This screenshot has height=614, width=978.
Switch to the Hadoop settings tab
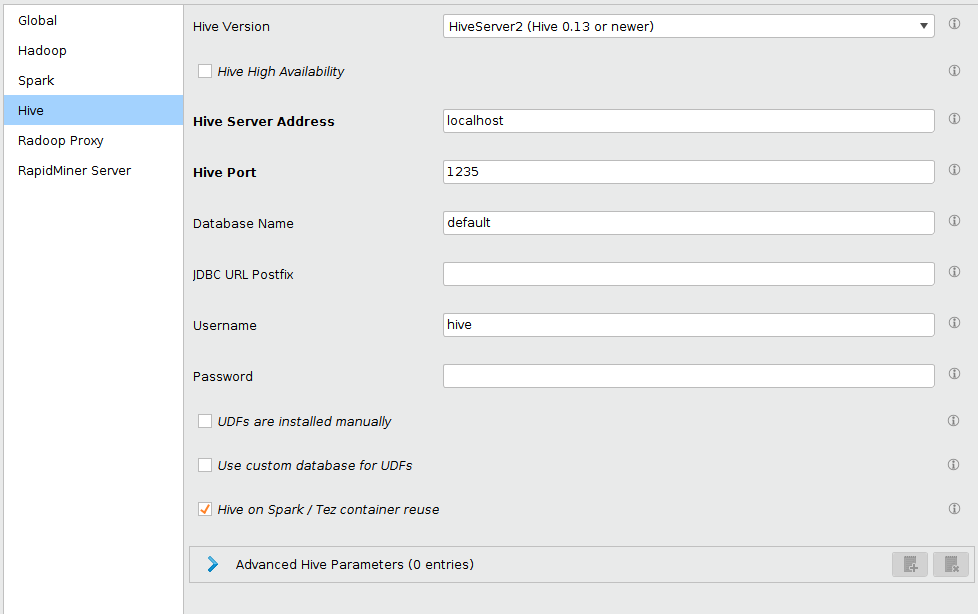tap(42, 50)
